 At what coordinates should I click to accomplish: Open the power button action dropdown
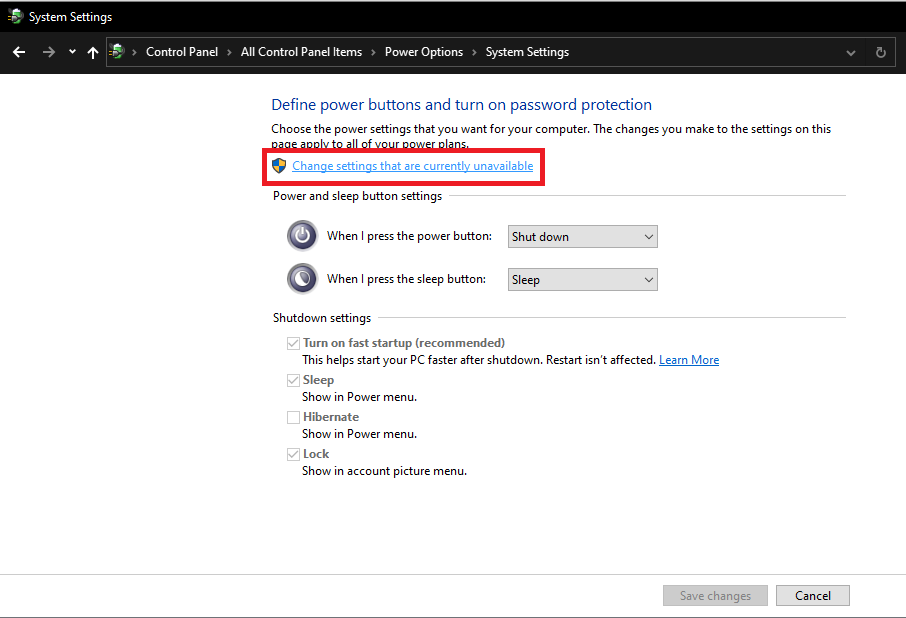click(x=582, y=237)
